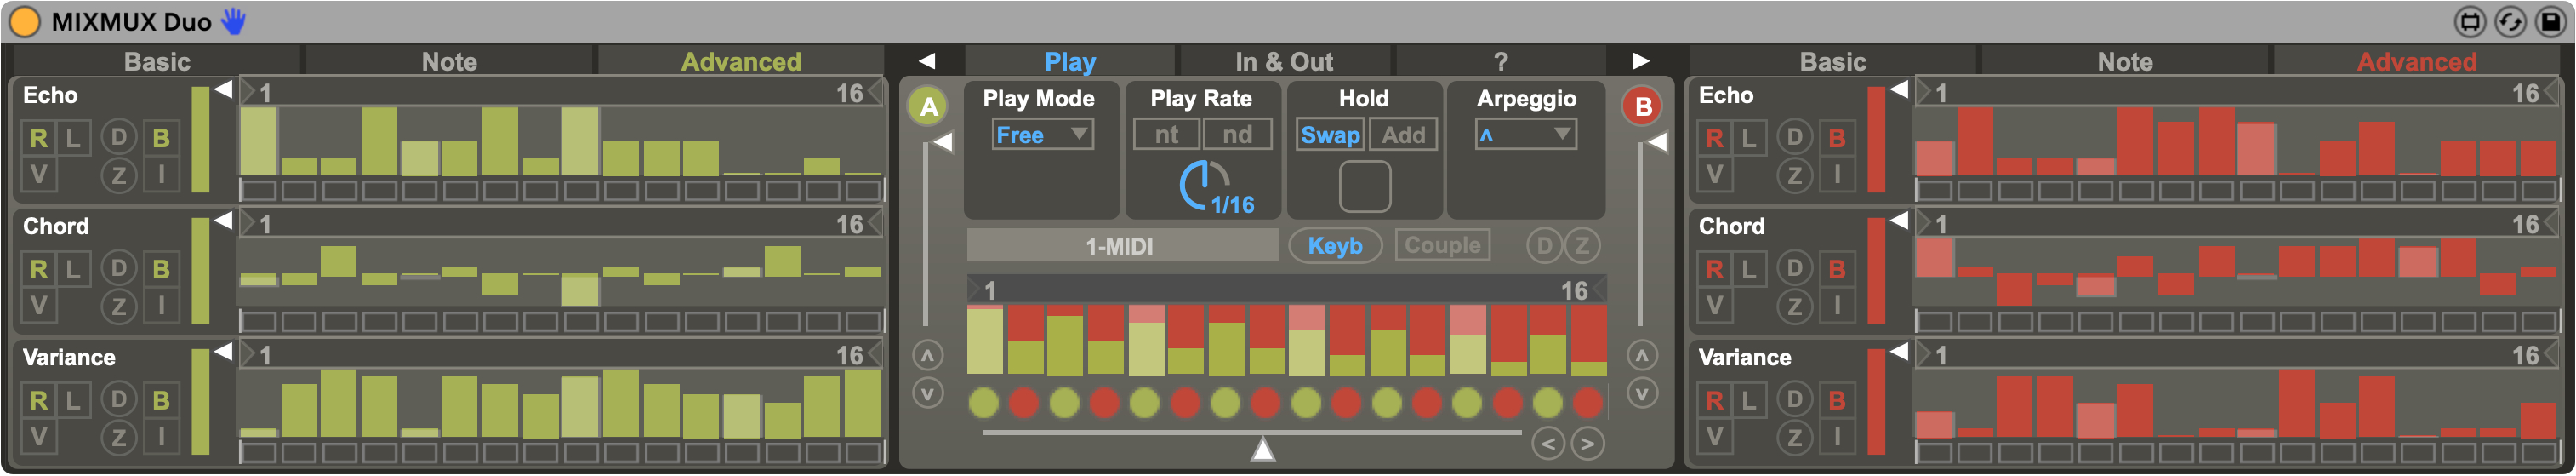Adjust the Play Rate 1/16 dial
This screenshot has height=476, width=2576.
coord(1204,185)
